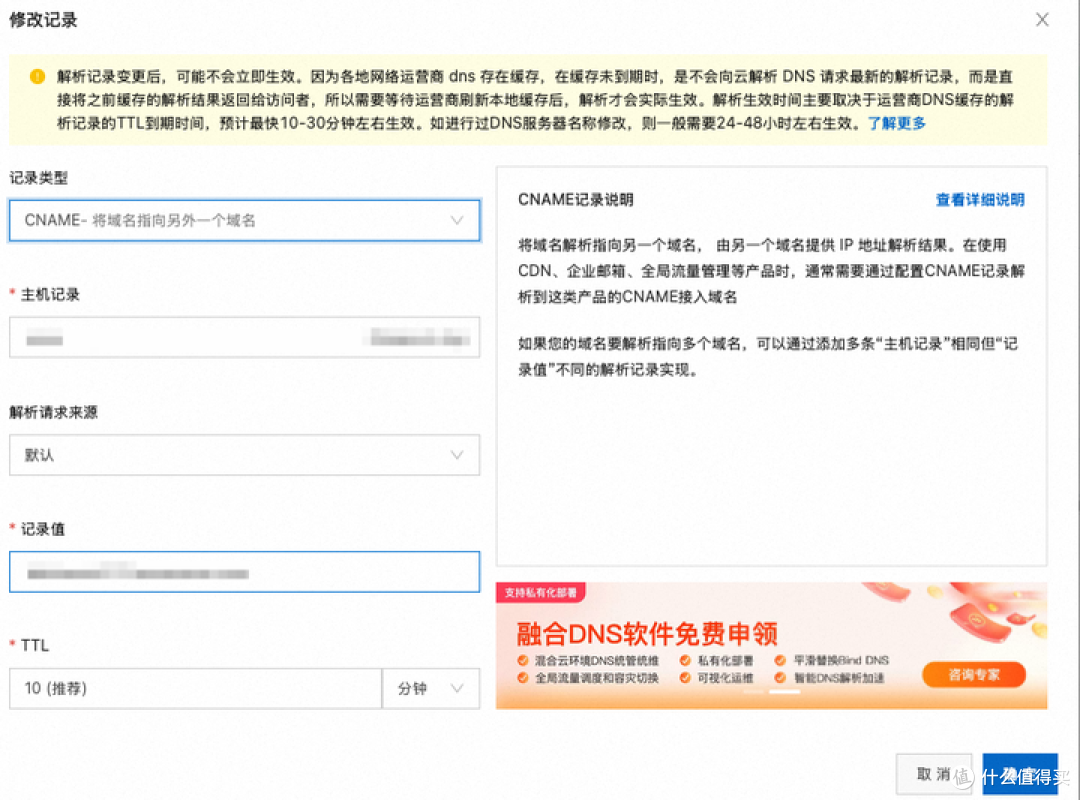Open the TTL unit 分钟 dropdown
The image size is (1080, 800).
pyautogui.click(x=431, y=688)
